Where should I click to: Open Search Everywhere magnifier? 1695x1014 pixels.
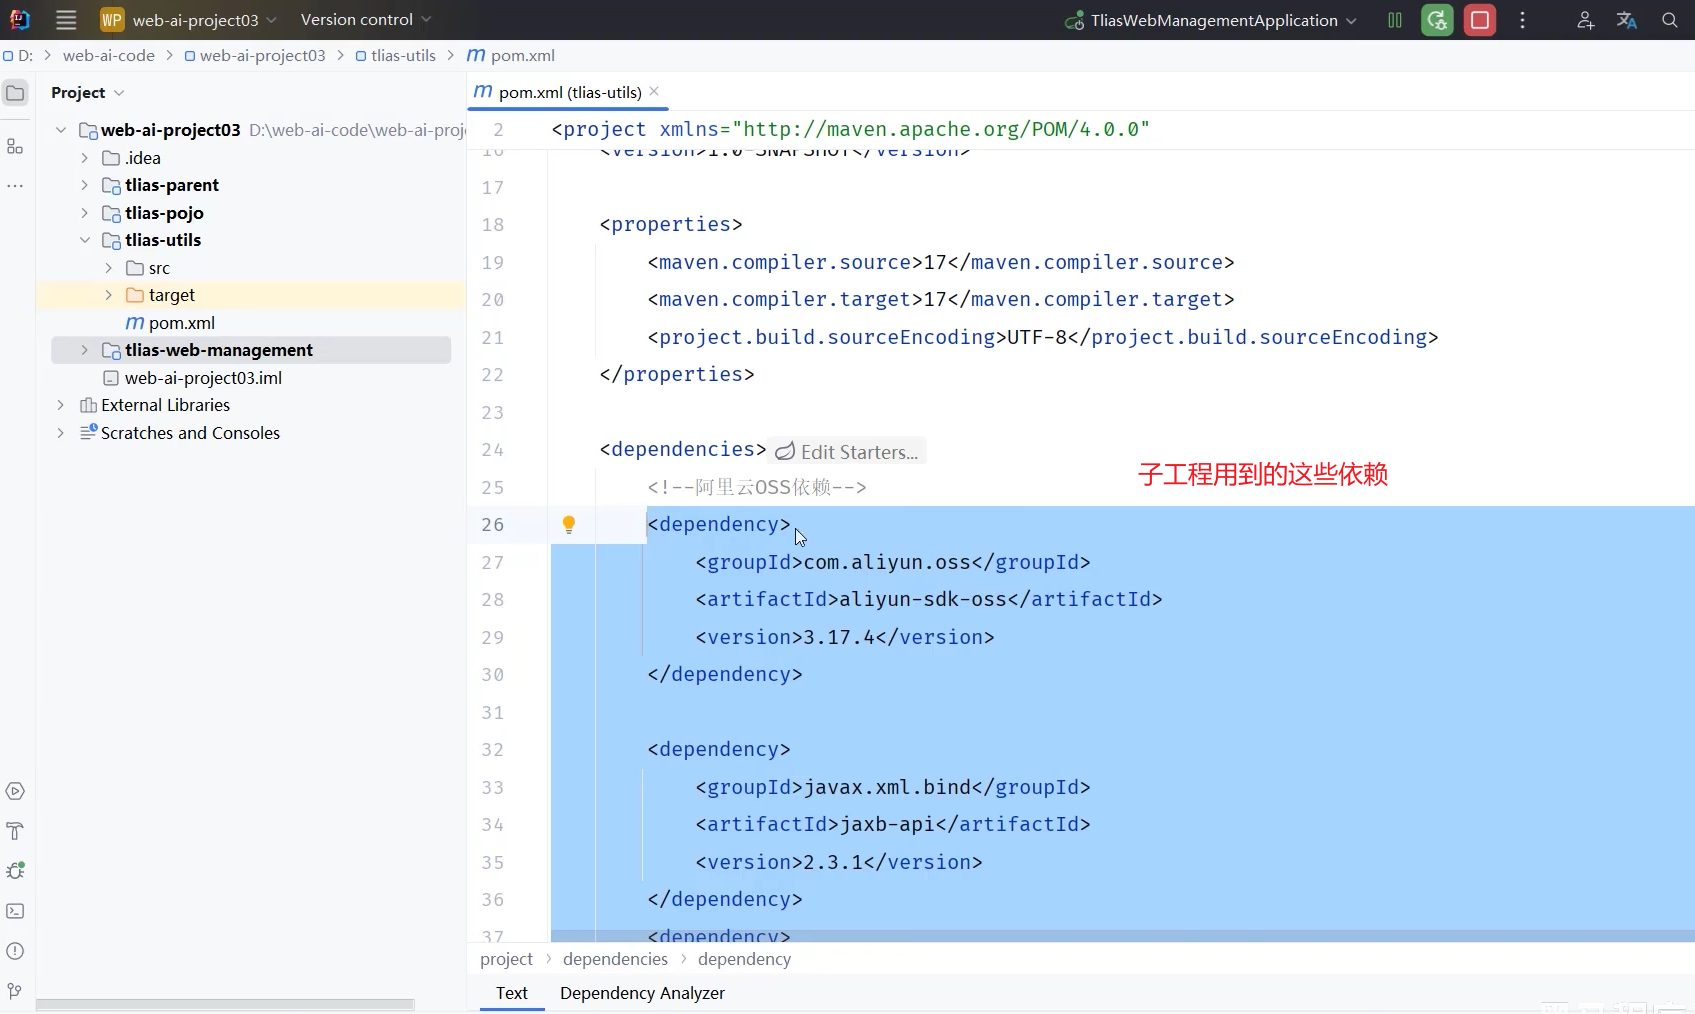coord(1669,20)
